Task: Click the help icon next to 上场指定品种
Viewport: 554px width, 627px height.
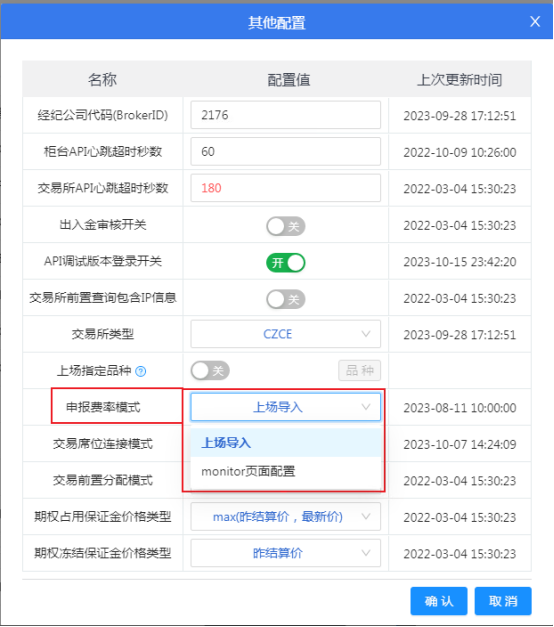Action: pyautogui.click(x=141, y=371)
